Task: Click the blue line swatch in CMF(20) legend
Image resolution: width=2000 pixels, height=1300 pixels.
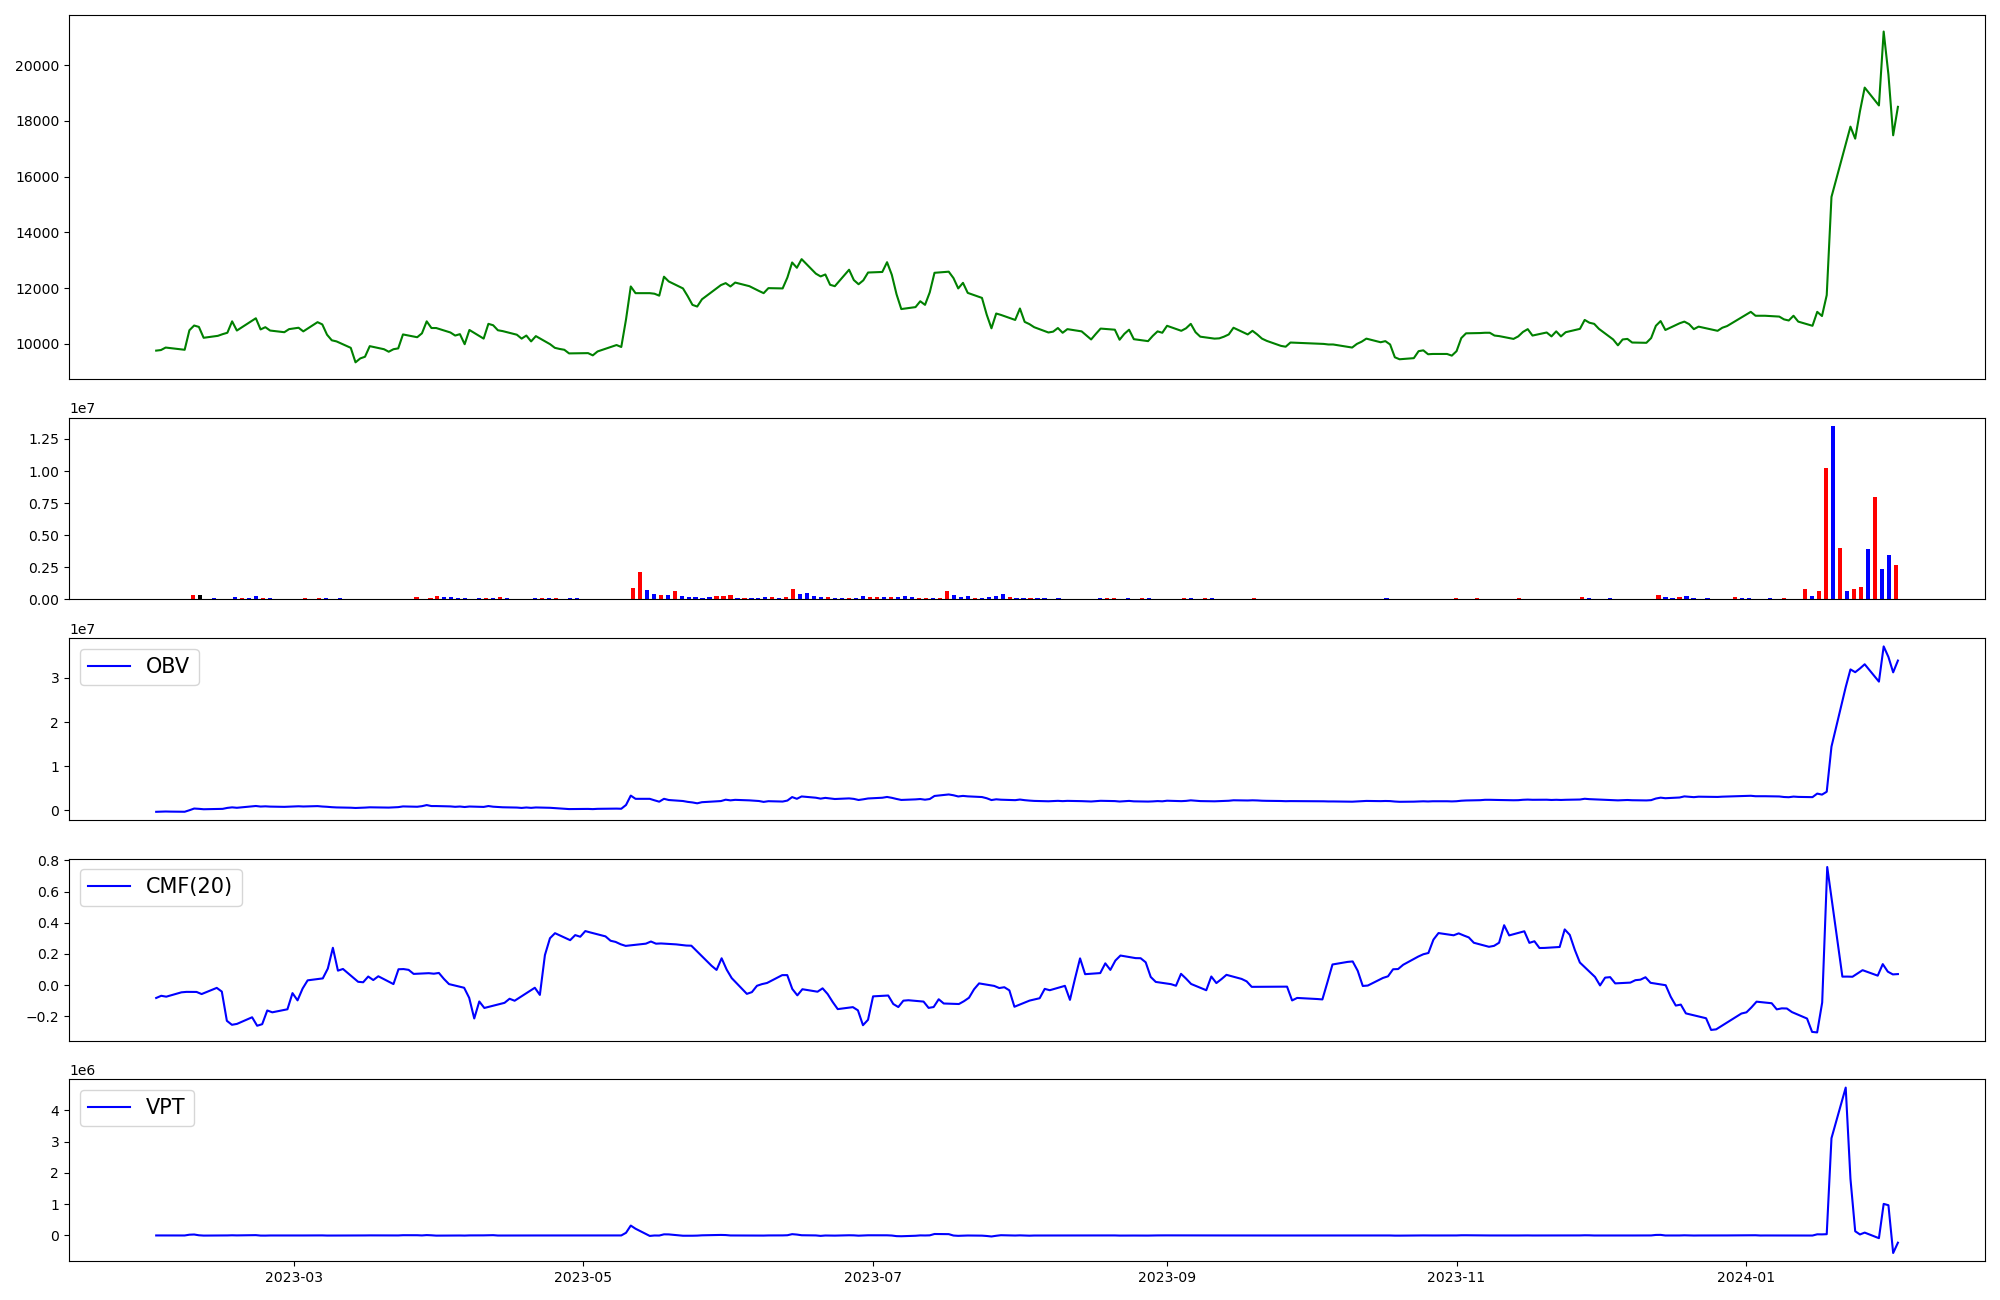Action: tap(109, 887)
